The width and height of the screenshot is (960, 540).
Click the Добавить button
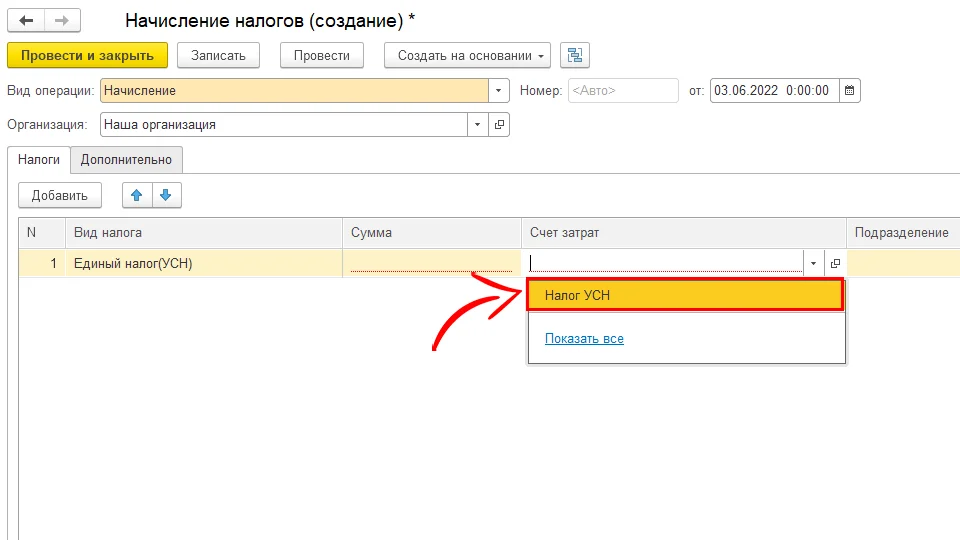pos(60,195)
